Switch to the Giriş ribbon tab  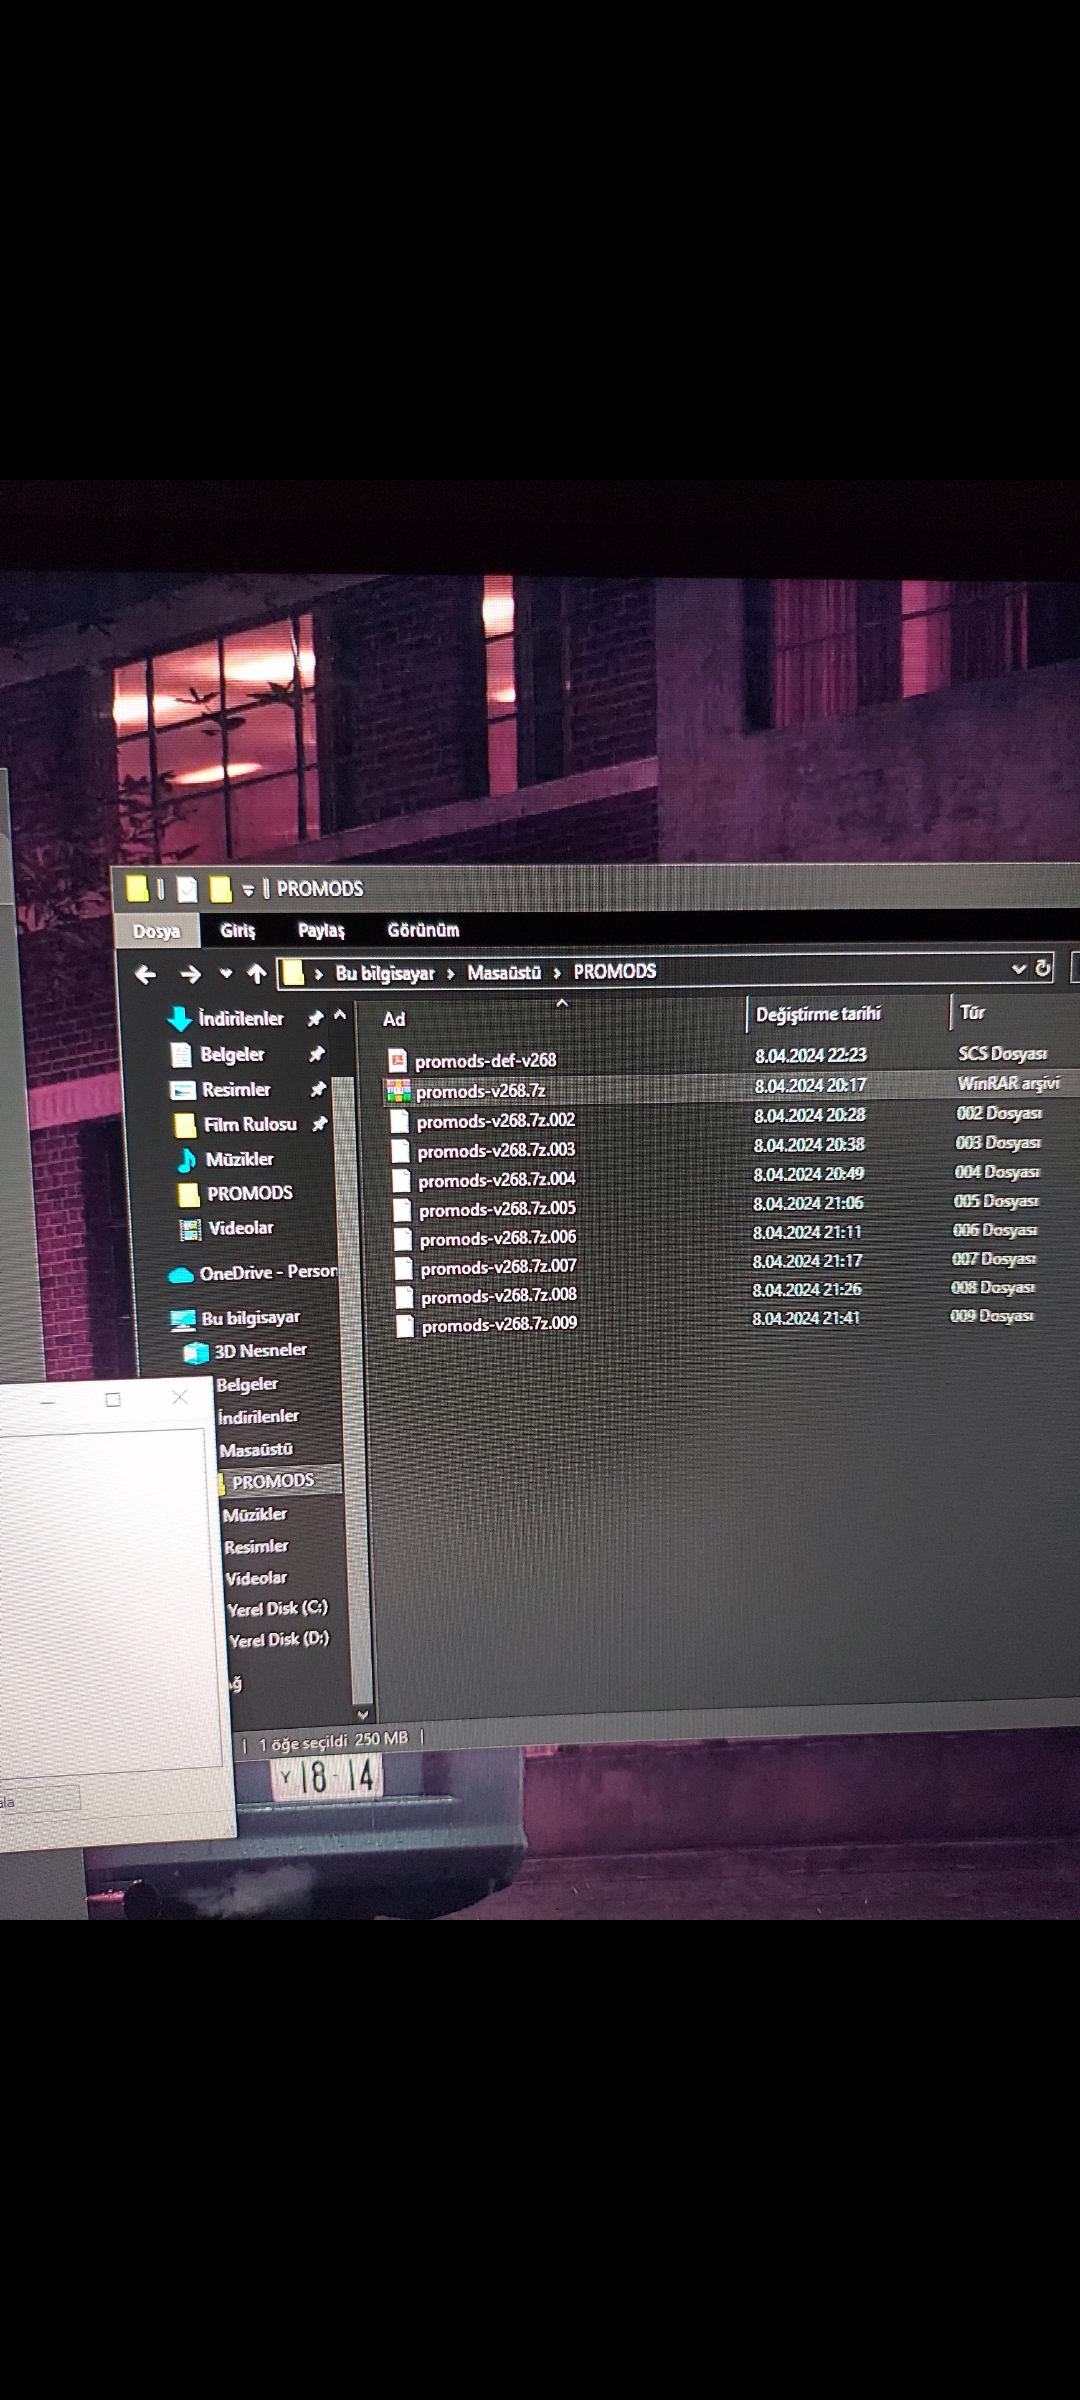(x=238, y=930)
